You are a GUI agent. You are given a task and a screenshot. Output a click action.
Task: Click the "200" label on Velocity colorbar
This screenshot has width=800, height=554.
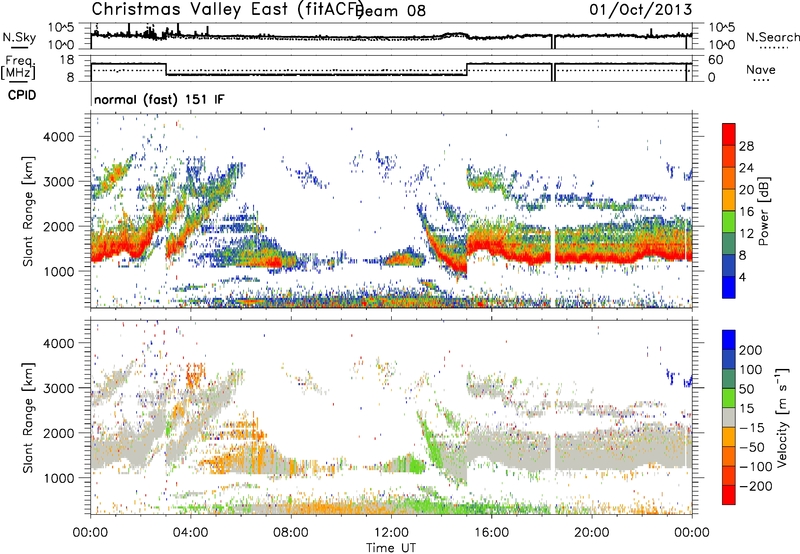751,350
